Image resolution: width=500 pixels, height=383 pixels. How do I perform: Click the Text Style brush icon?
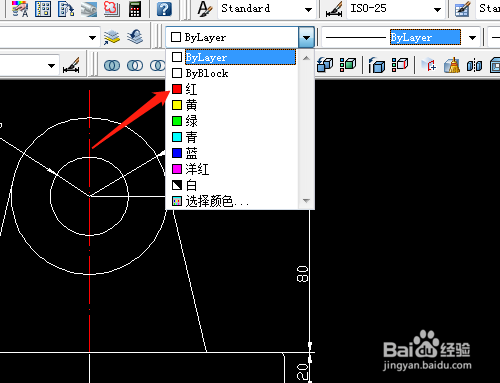pyautogui.click(x=205, y=9)
